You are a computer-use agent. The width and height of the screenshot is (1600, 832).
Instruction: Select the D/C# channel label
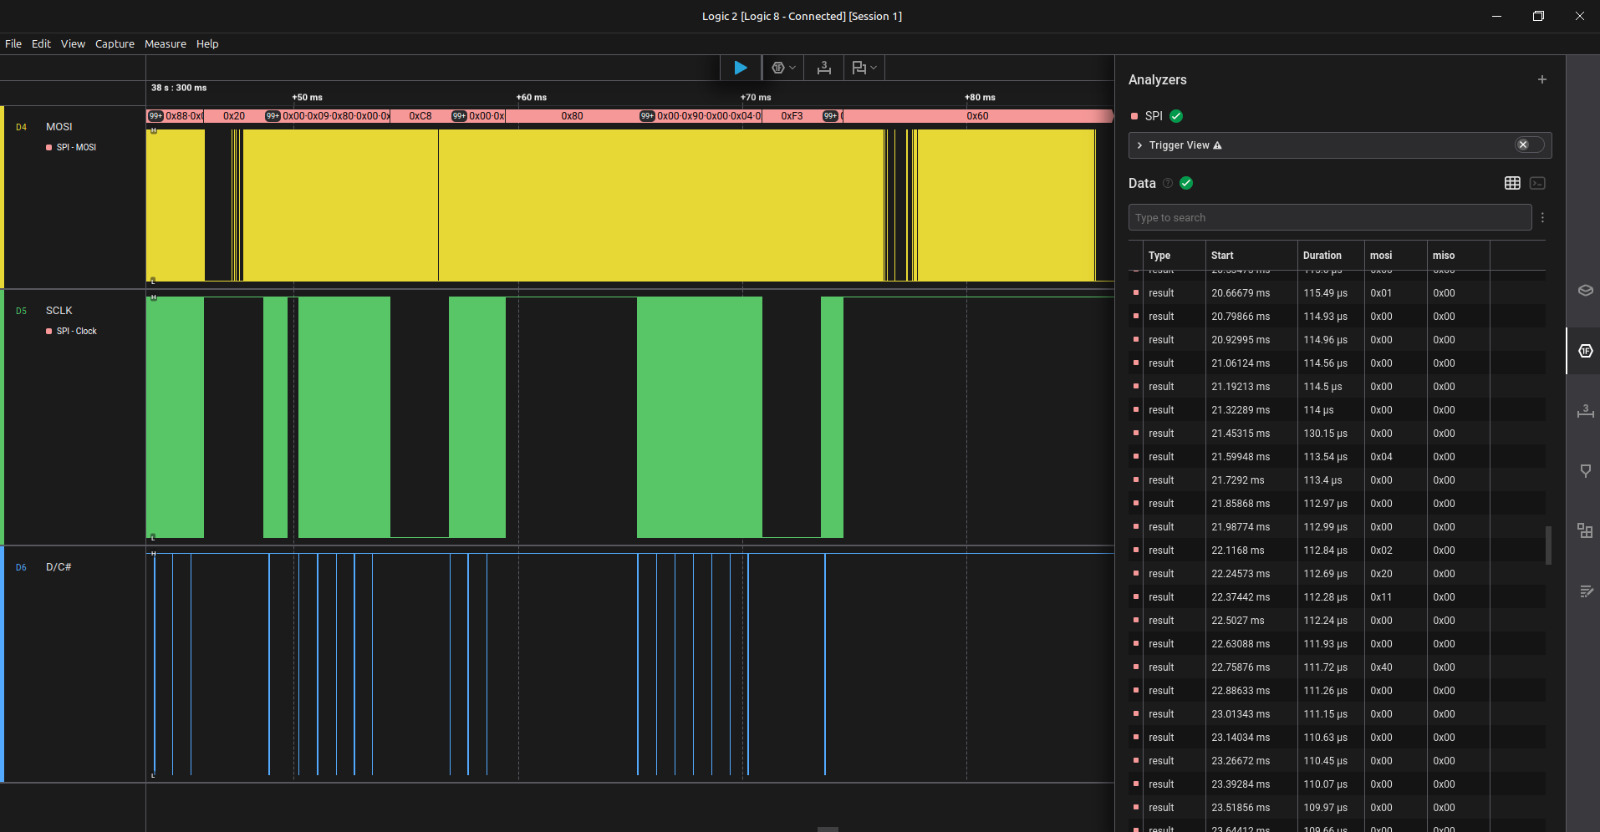[59, 567]
